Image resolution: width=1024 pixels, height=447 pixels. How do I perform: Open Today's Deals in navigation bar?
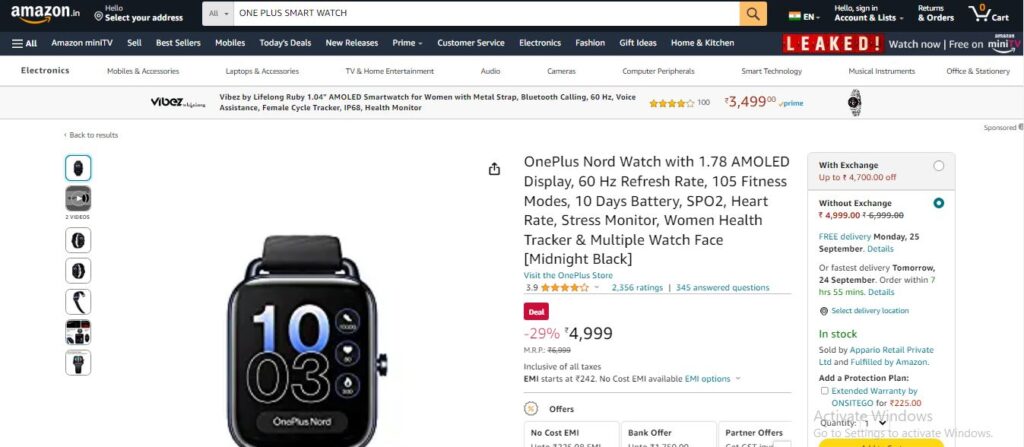[x=285, y=43]
